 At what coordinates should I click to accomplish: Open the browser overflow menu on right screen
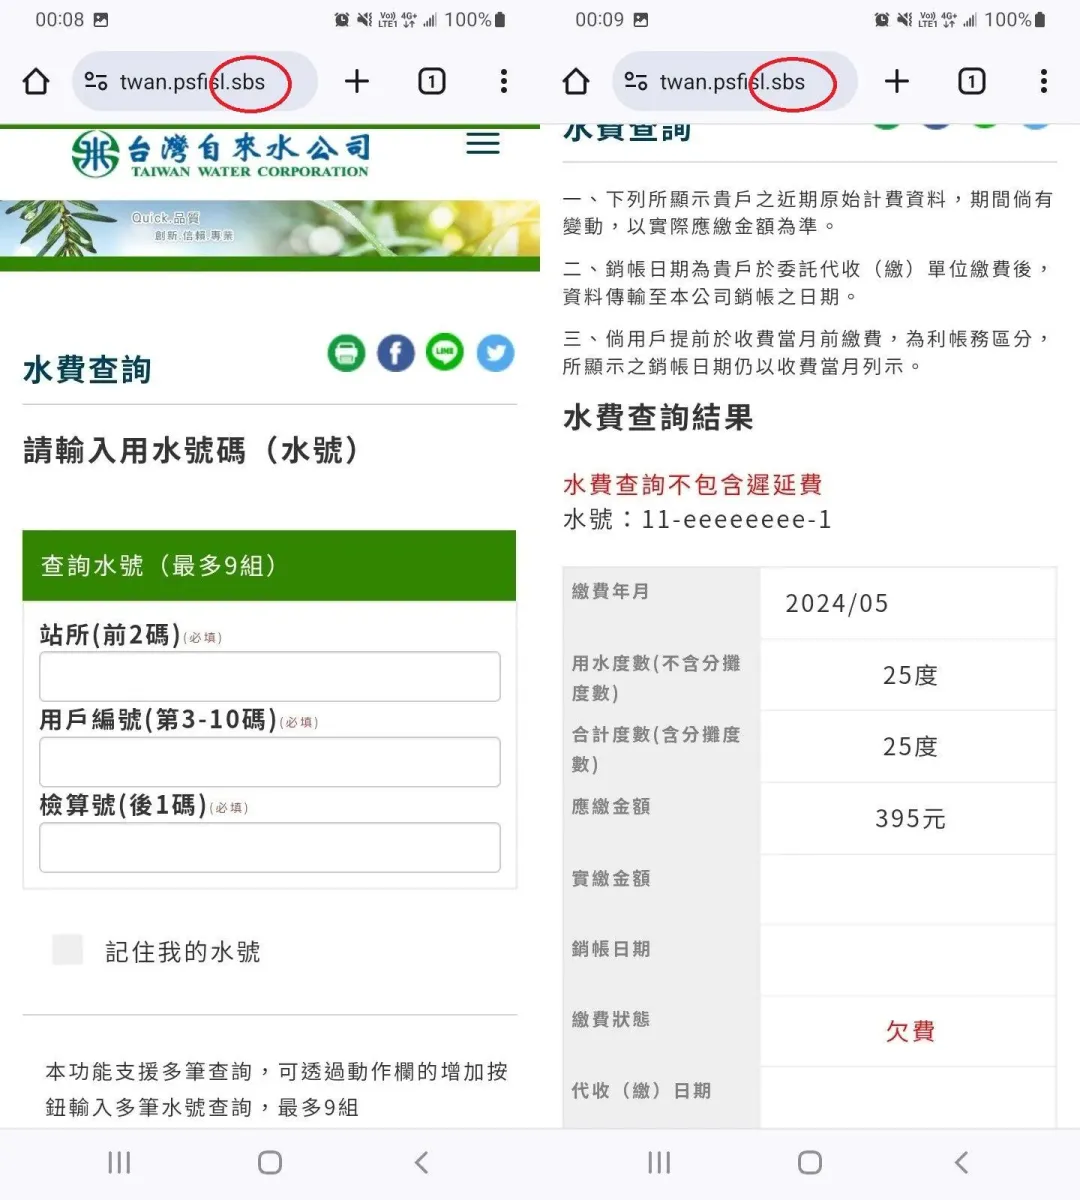pyautogui.click(x=1044, y=81)
